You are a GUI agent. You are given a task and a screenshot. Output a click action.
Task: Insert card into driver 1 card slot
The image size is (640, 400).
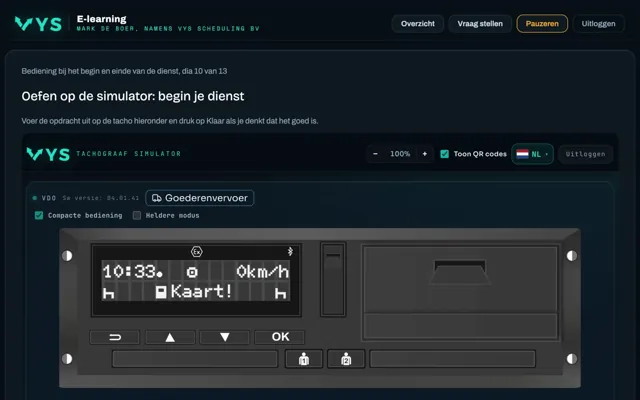tap(195, 359)
